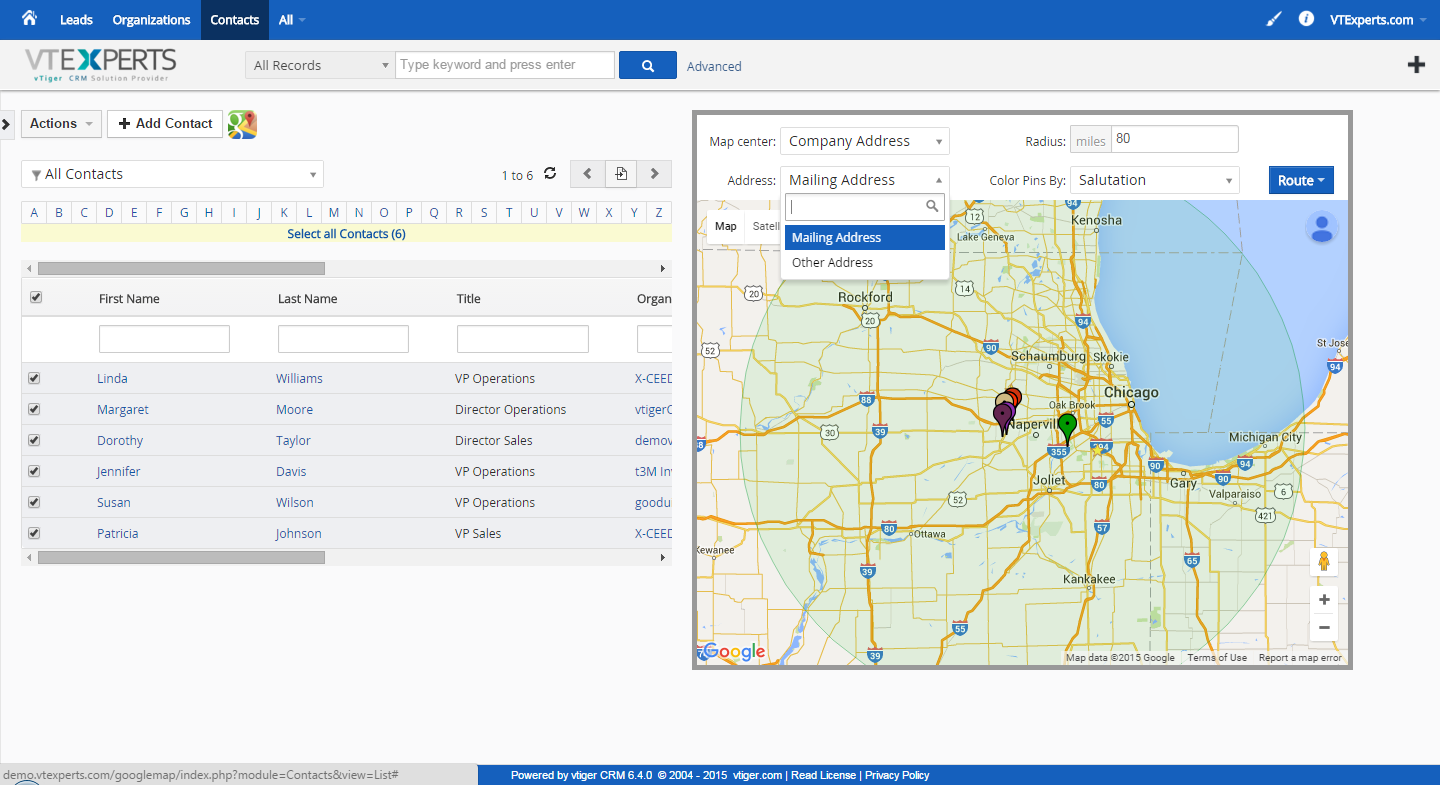Open the All Records dropdown
Viewport: 1440px width, 785px height.
click(x=320, y=65)
